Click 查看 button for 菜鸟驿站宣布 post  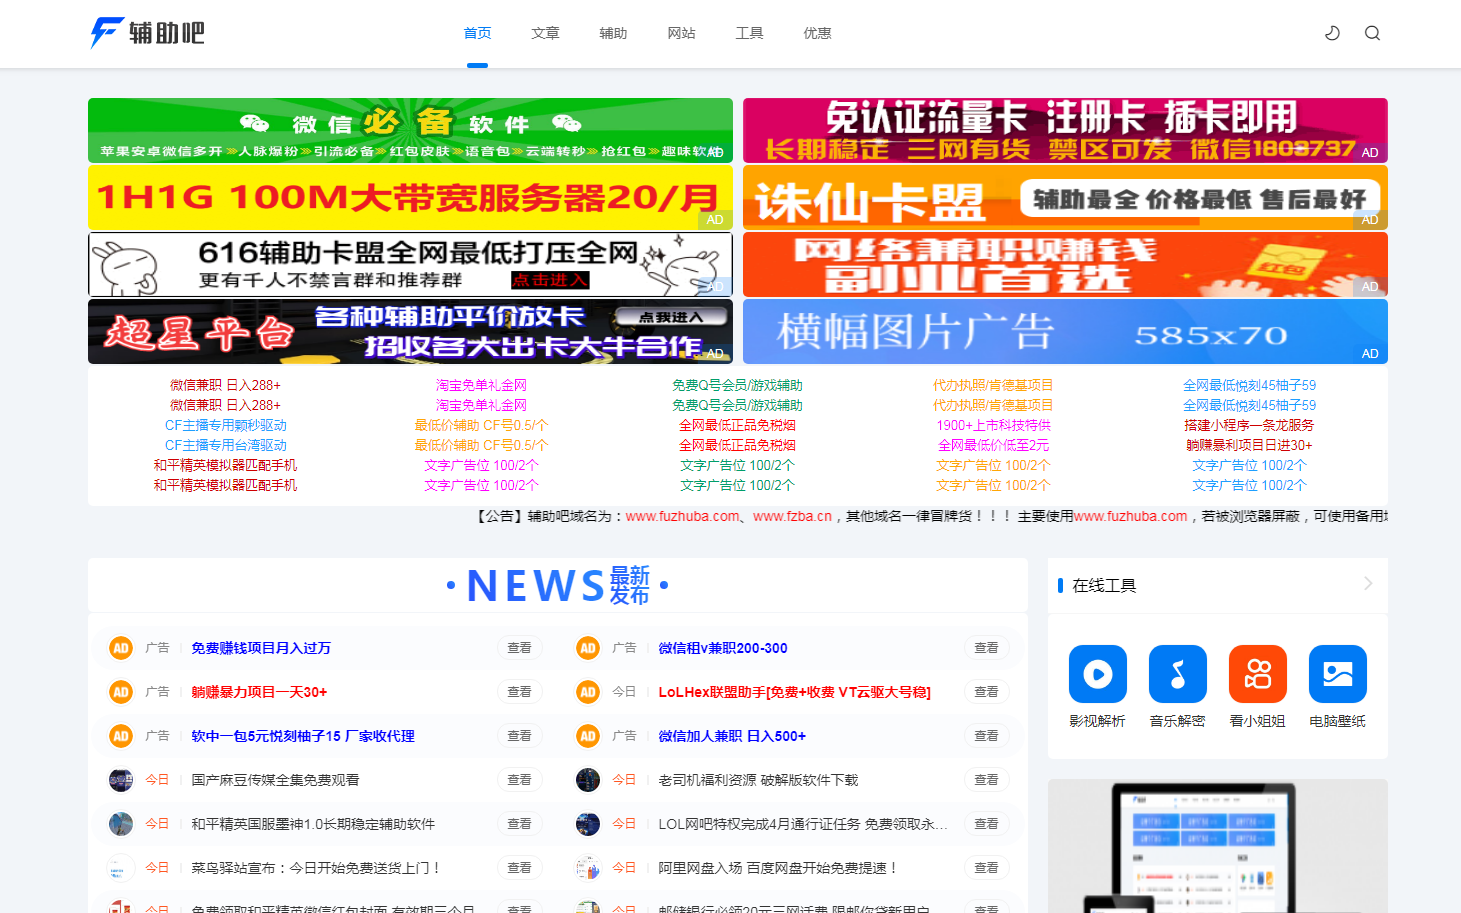coord(519,868)
